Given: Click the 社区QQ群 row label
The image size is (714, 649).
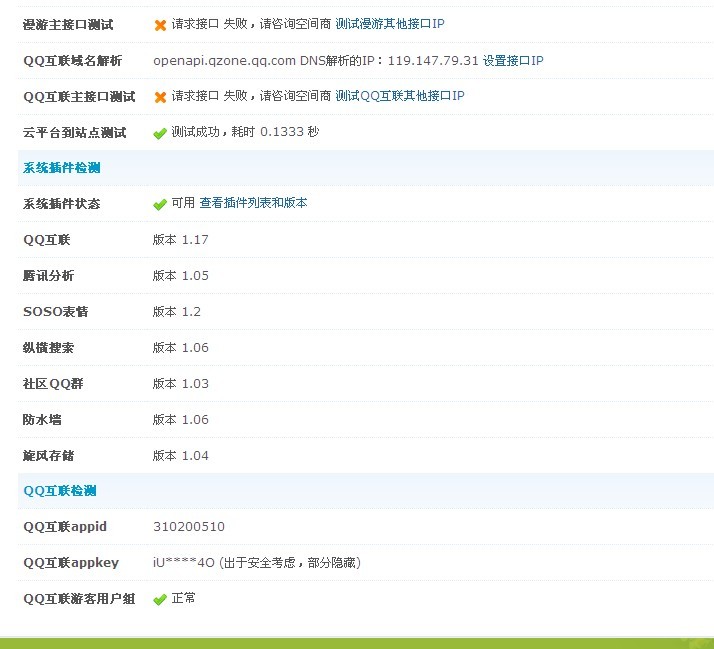Looking at the screenshot, I should click(x=53, y=383).
